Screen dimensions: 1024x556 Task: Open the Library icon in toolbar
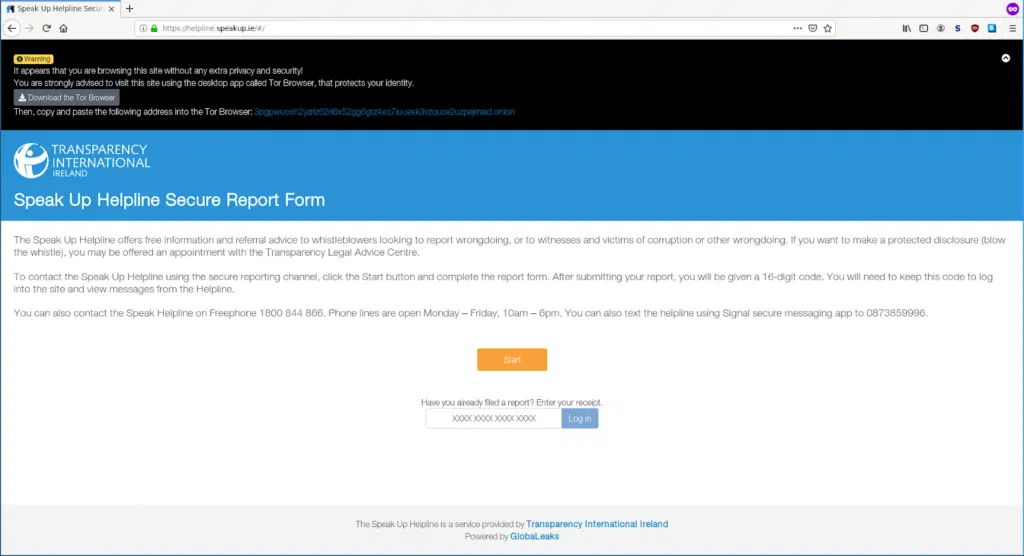[x=906, y=28]
